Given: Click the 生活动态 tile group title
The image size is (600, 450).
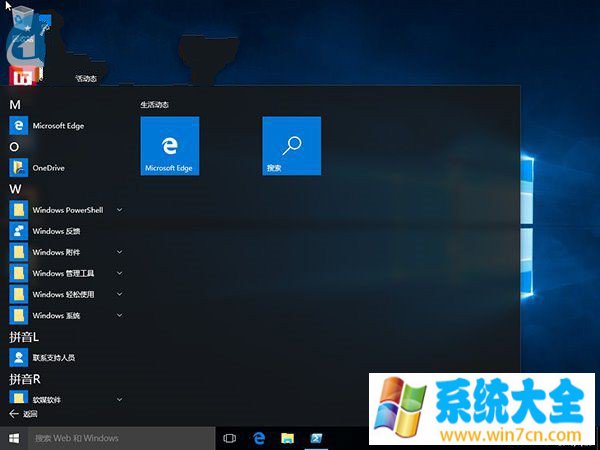Looking at the screenshot, I should click(155, 104).
